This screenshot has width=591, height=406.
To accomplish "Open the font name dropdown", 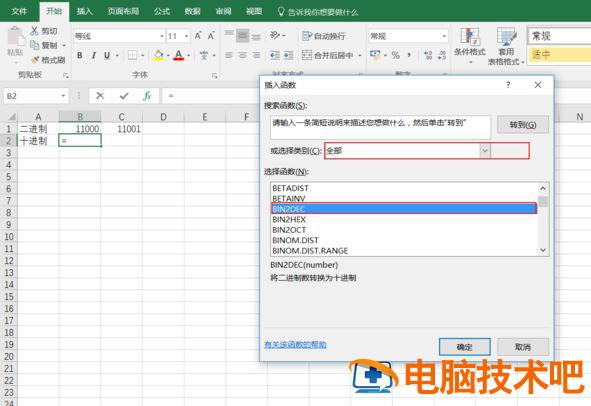I will pos(162,36).
